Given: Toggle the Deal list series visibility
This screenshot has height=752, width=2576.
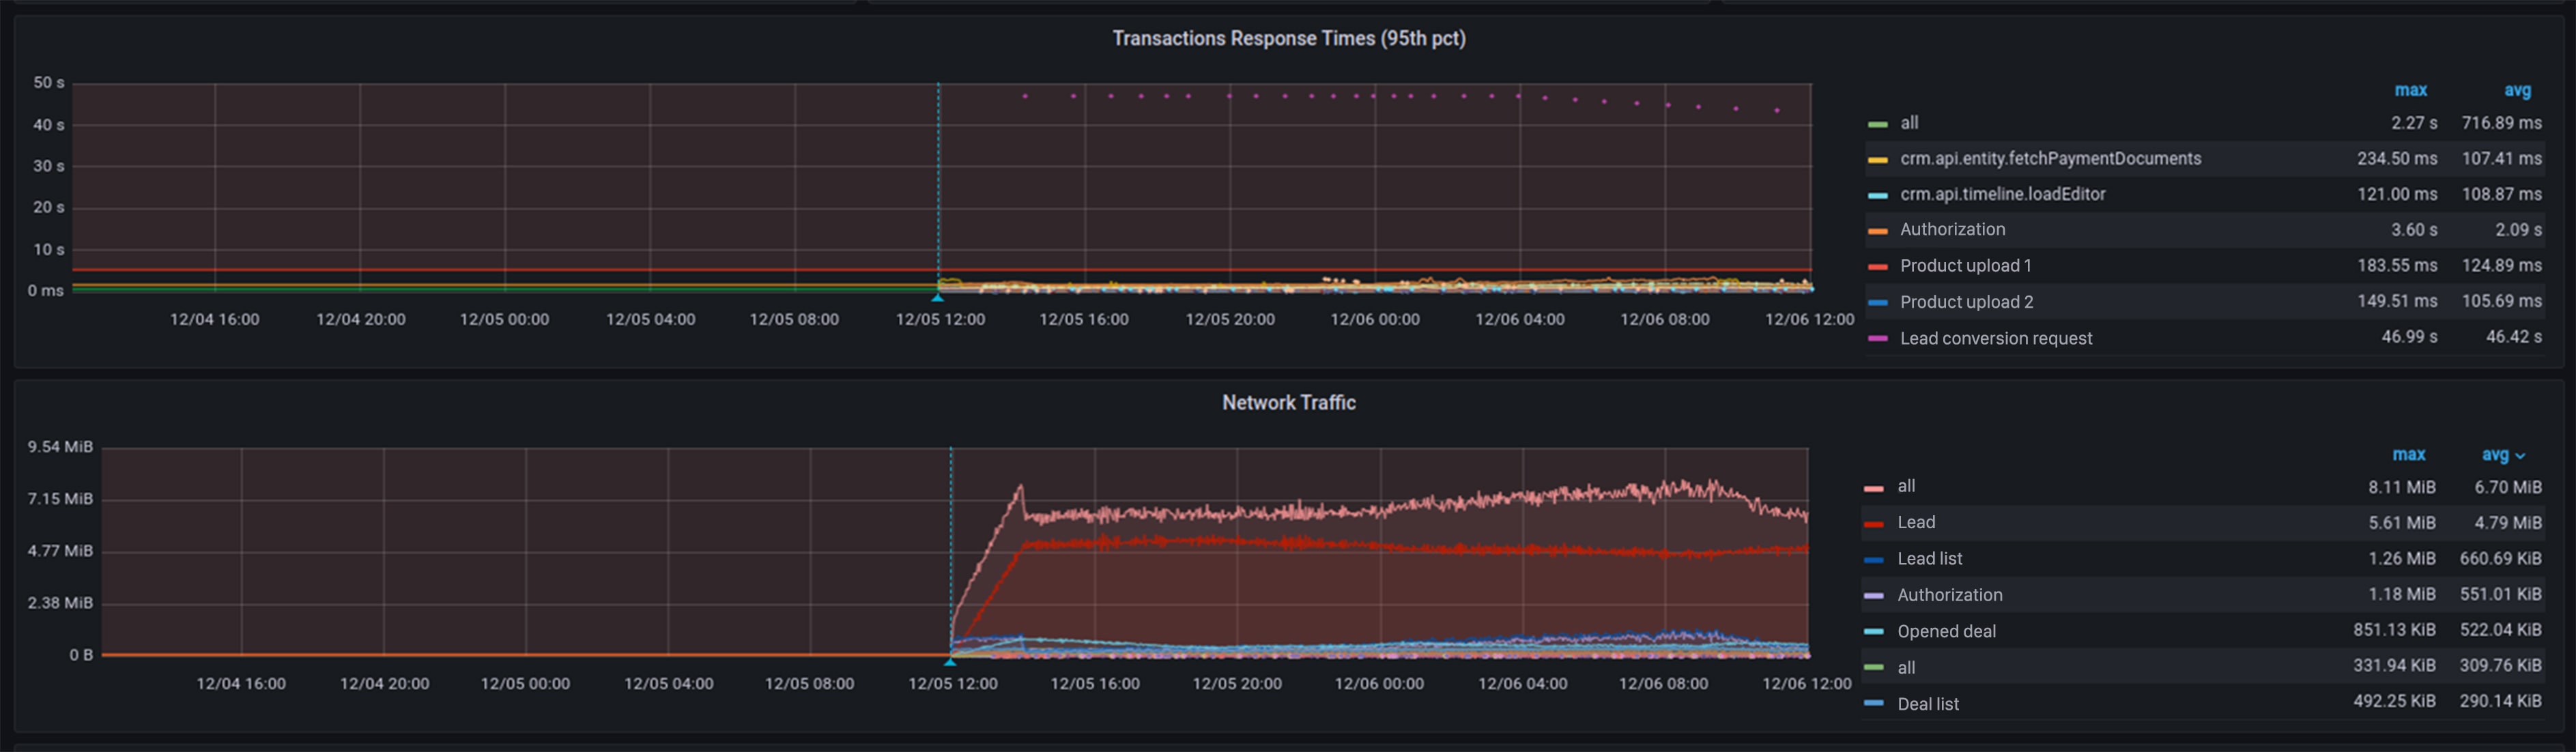Looking at the screenshot, I should (x=1927, y=704).
